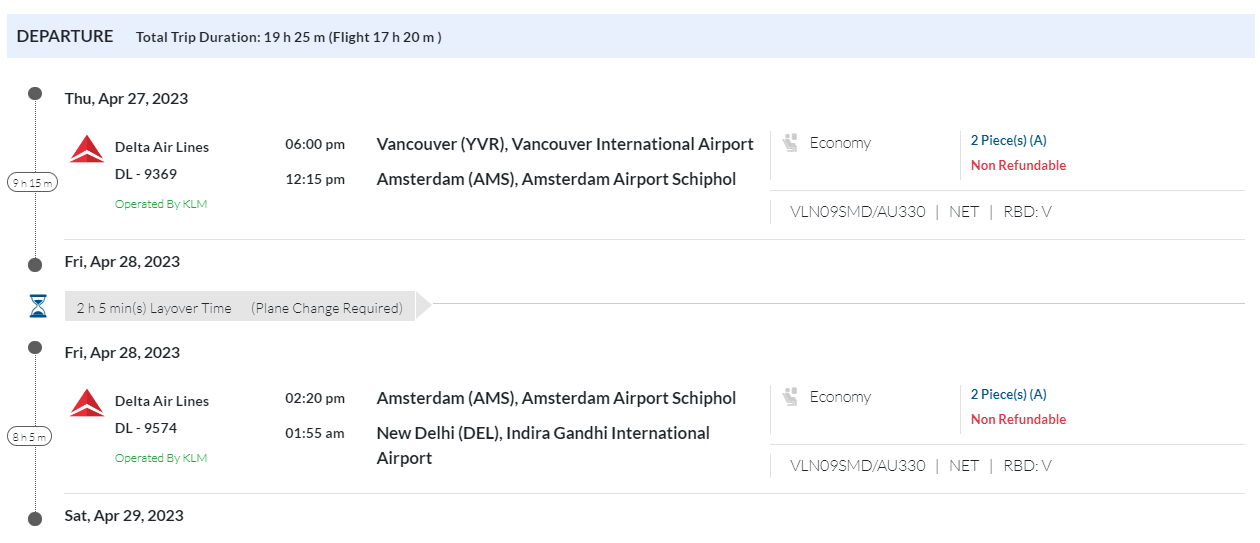1260x543 pixels.
Task: Click the Delta logo for flight DL - 9369
Action: point(87,150)
